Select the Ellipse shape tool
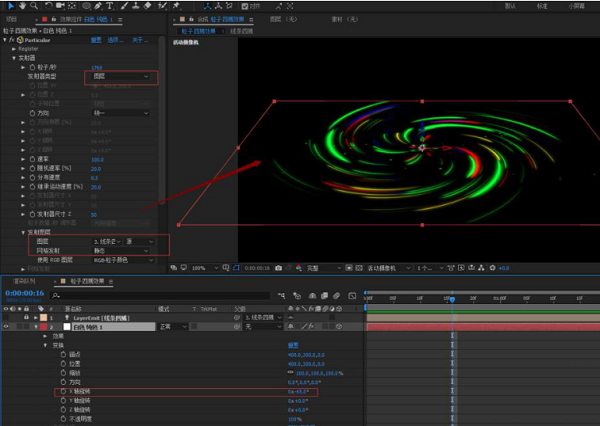 (x=87, y=6)
